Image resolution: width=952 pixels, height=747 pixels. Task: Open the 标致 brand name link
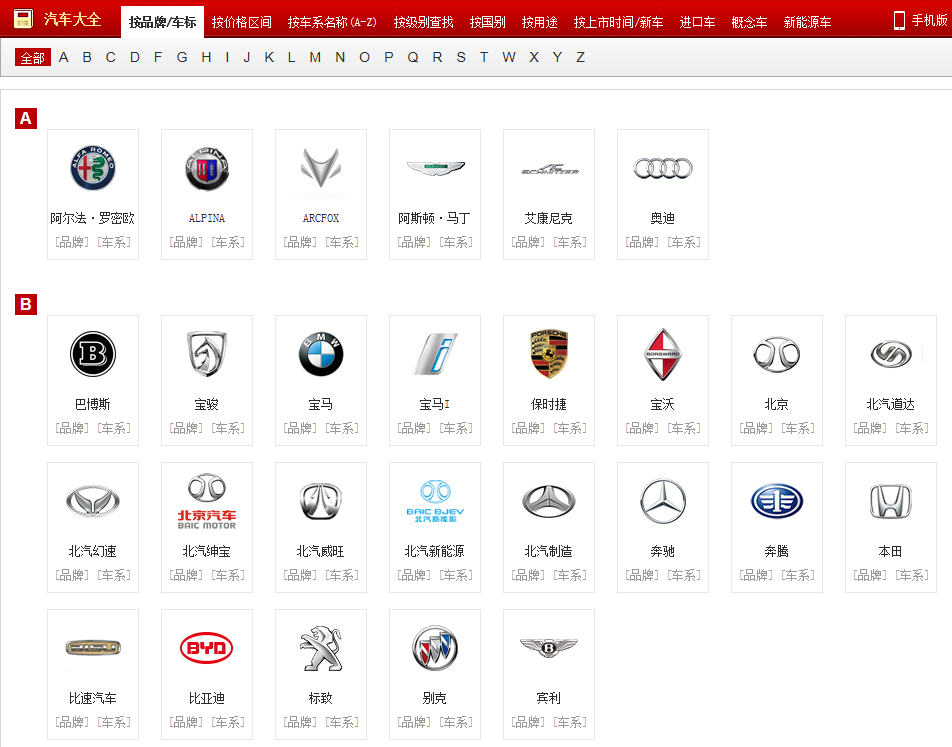321,698
